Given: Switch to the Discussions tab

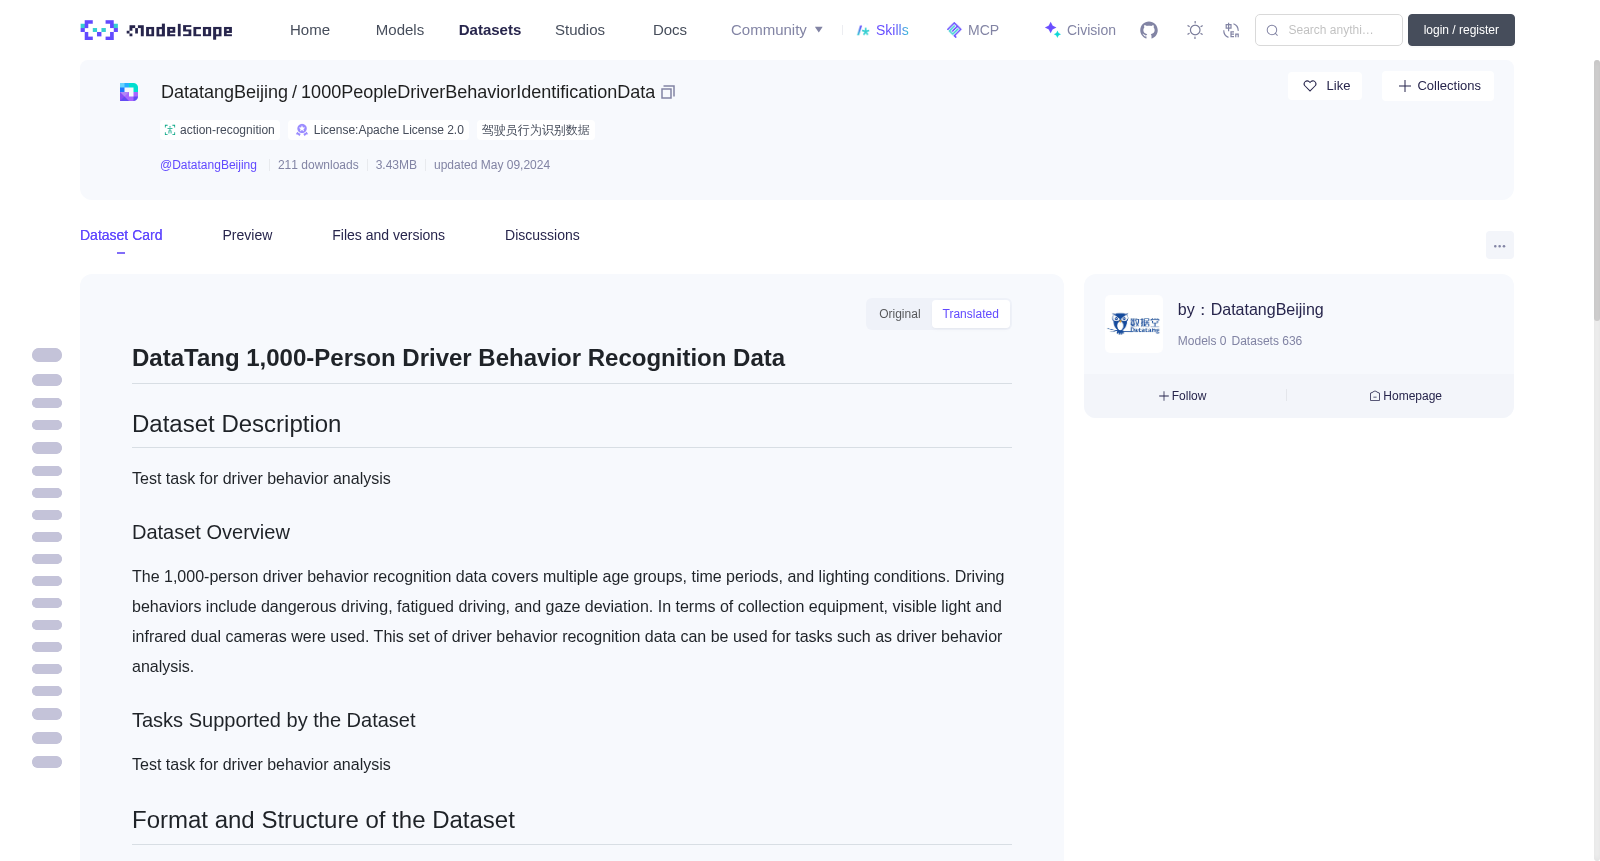Looking at the screenshot, I should 542,235.
